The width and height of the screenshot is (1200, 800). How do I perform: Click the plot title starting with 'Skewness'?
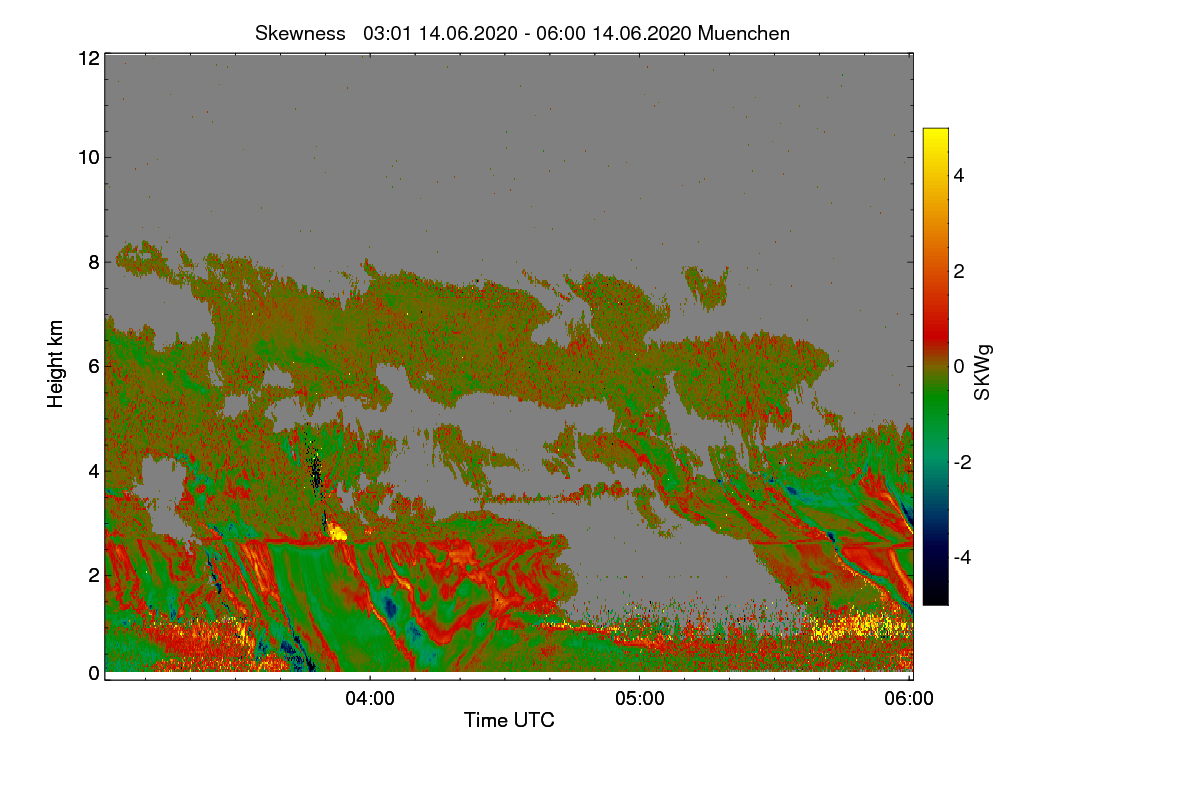522,33
